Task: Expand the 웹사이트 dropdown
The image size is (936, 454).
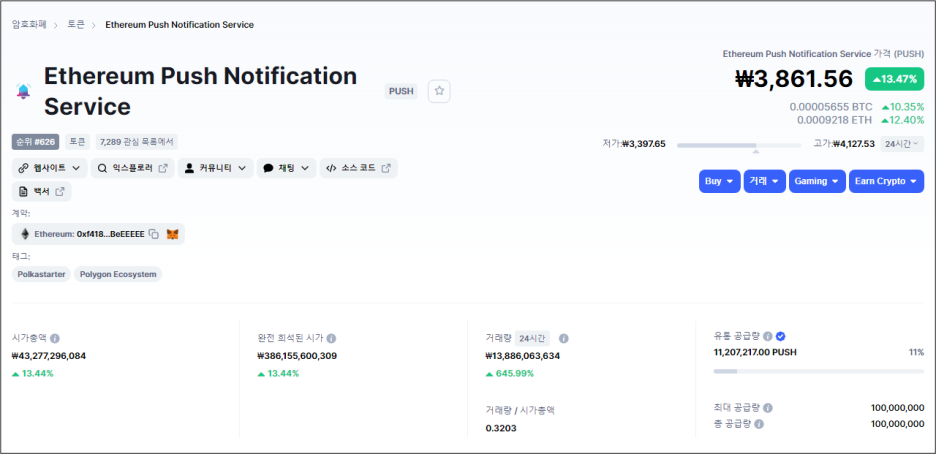Action: (x=50, y=168)
